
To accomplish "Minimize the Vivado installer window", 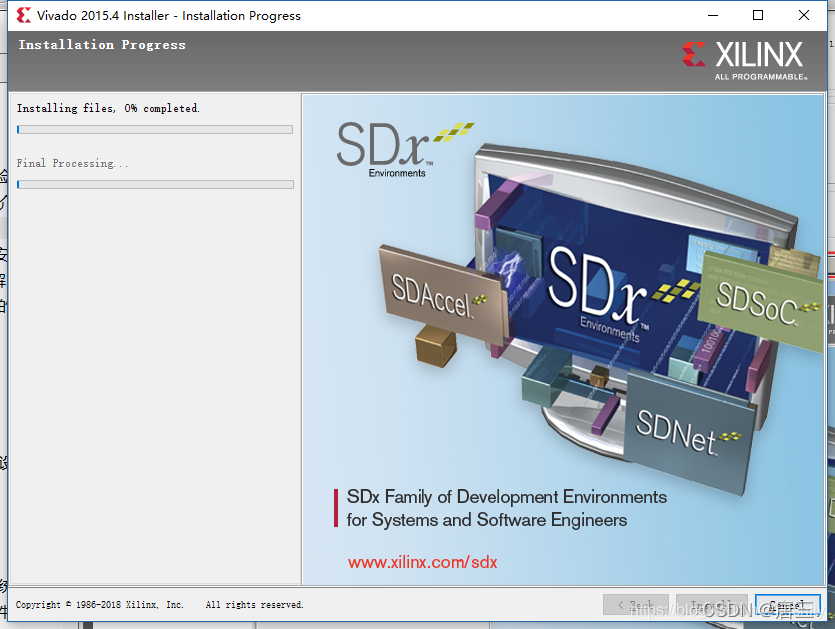I will tap(712, 15).
